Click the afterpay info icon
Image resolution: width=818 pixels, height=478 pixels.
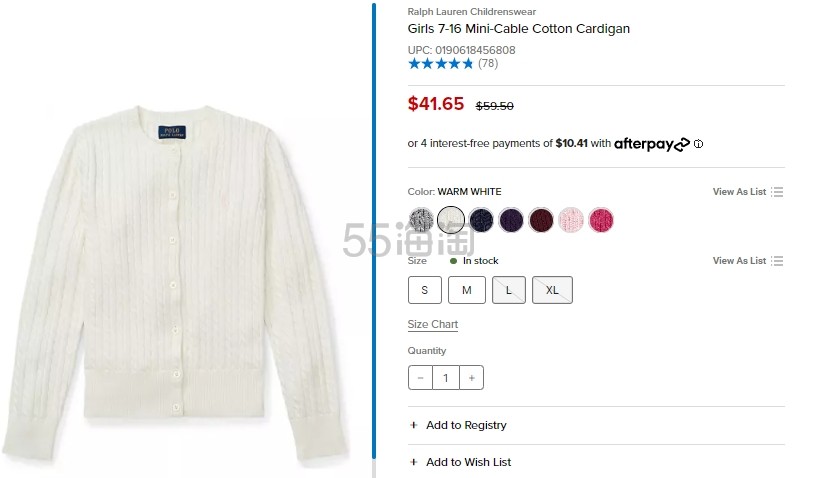coord(698,144)
